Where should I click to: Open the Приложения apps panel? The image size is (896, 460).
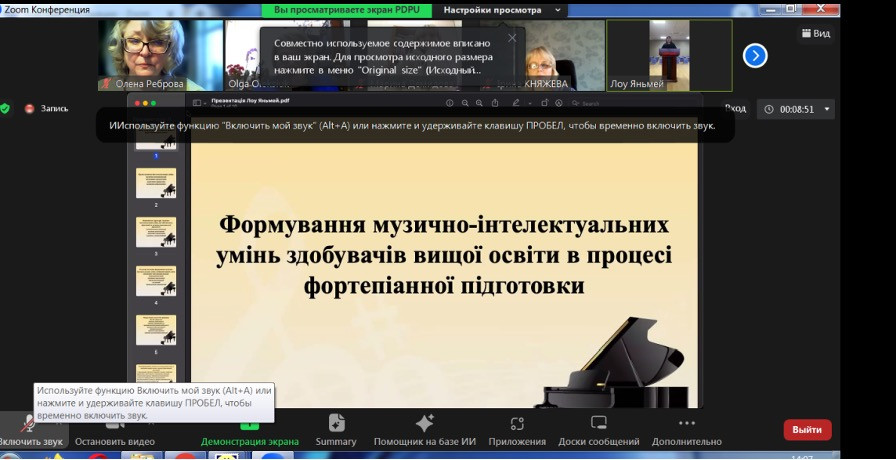pos(517,431)
